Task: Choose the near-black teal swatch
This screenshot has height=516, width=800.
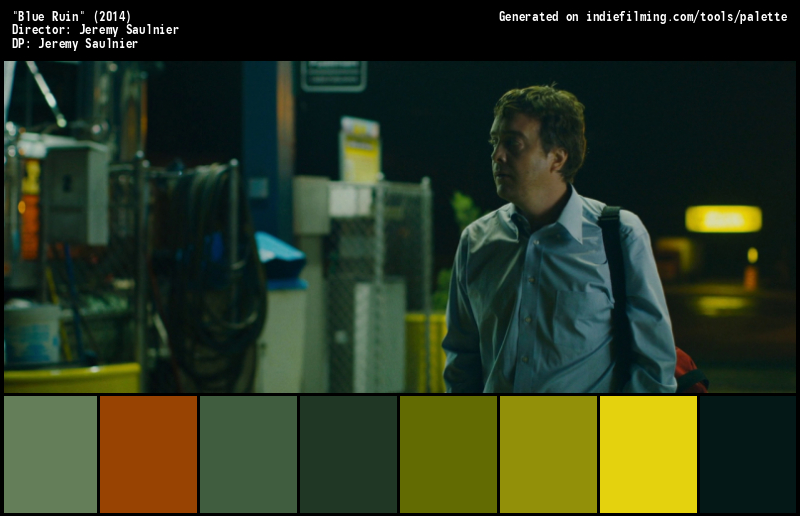Action: [747, 454]
